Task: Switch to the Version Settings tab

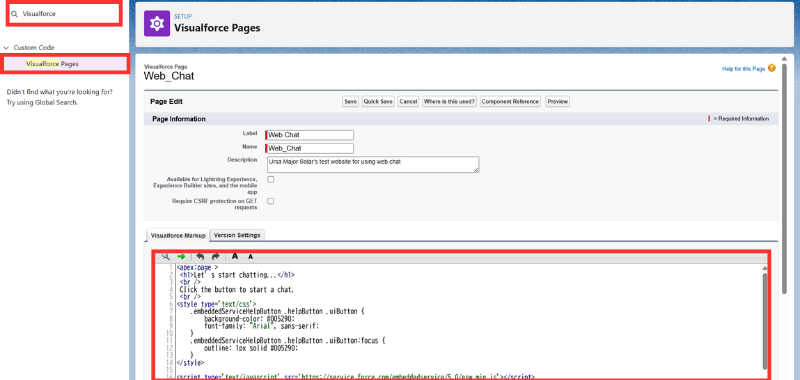Action: tap(237, 235)
